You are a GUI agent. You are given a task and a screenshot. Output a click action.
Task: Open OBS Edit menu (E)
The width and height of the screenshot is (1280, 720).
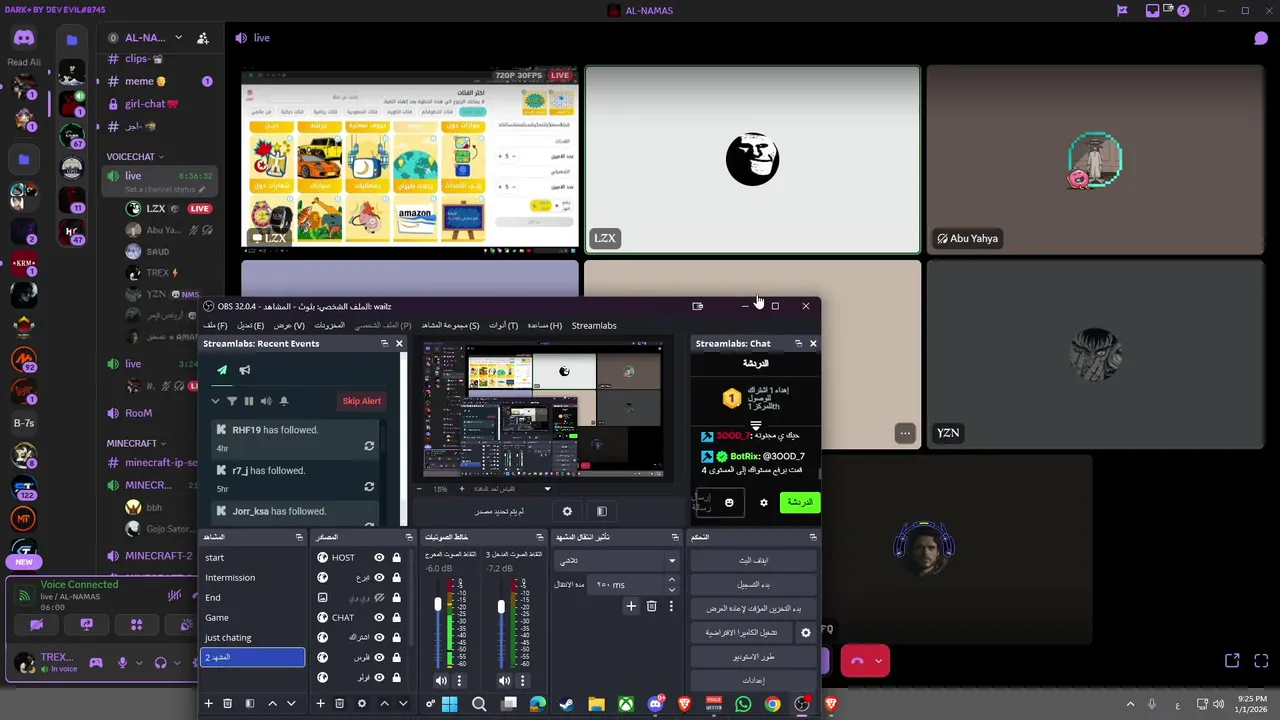click(251, 326)
